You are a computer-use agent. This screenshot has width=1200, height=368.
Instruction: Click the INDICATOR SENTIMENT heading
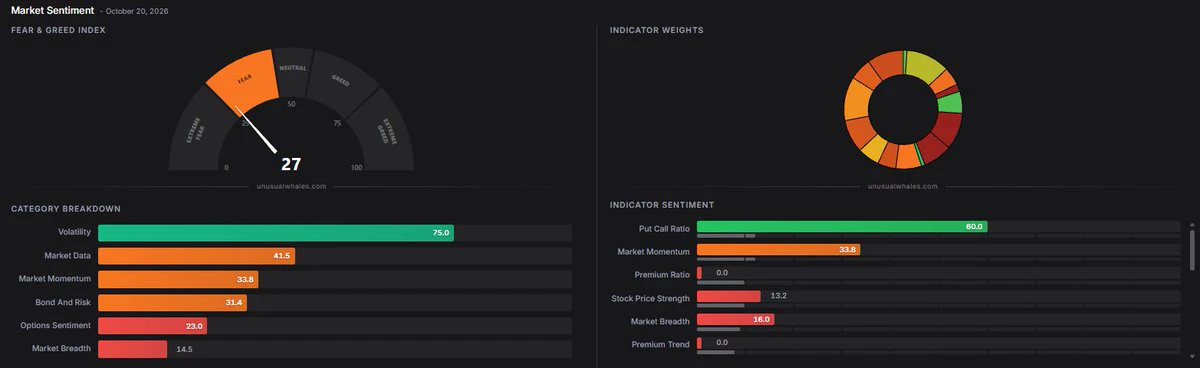point(662,205)
